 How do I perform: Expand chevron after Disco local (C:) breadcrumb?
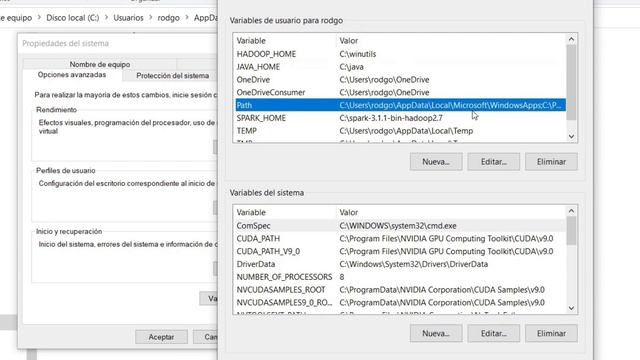click(x=106, y=18)
